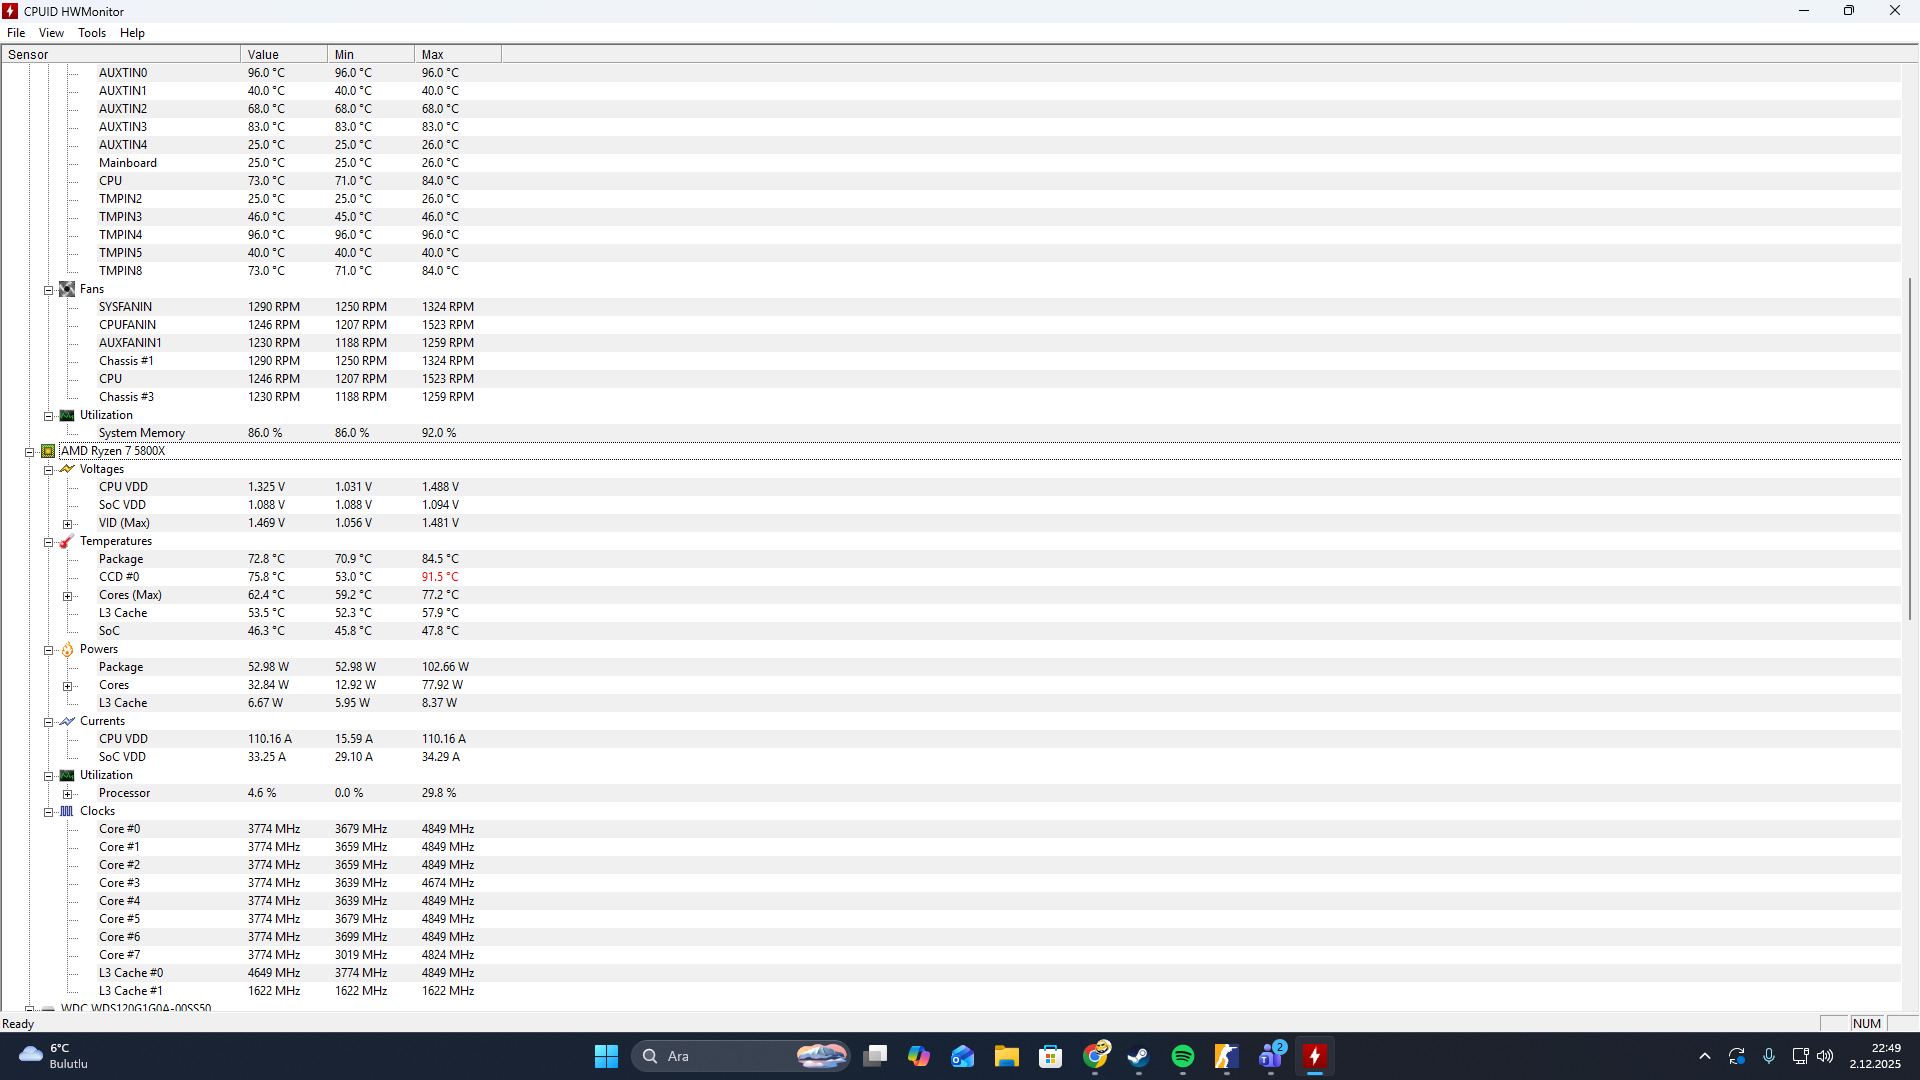Image resolution: width=1920 pixels, height=1080 pixels.
Task: Show hidden system tray icons
Action: click(x=1705, y=1056)
